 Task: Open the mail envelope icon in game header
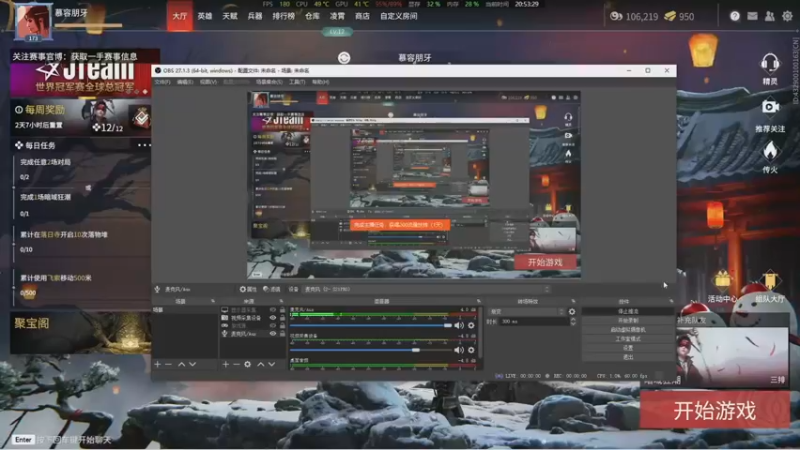[x=752, y=16]
